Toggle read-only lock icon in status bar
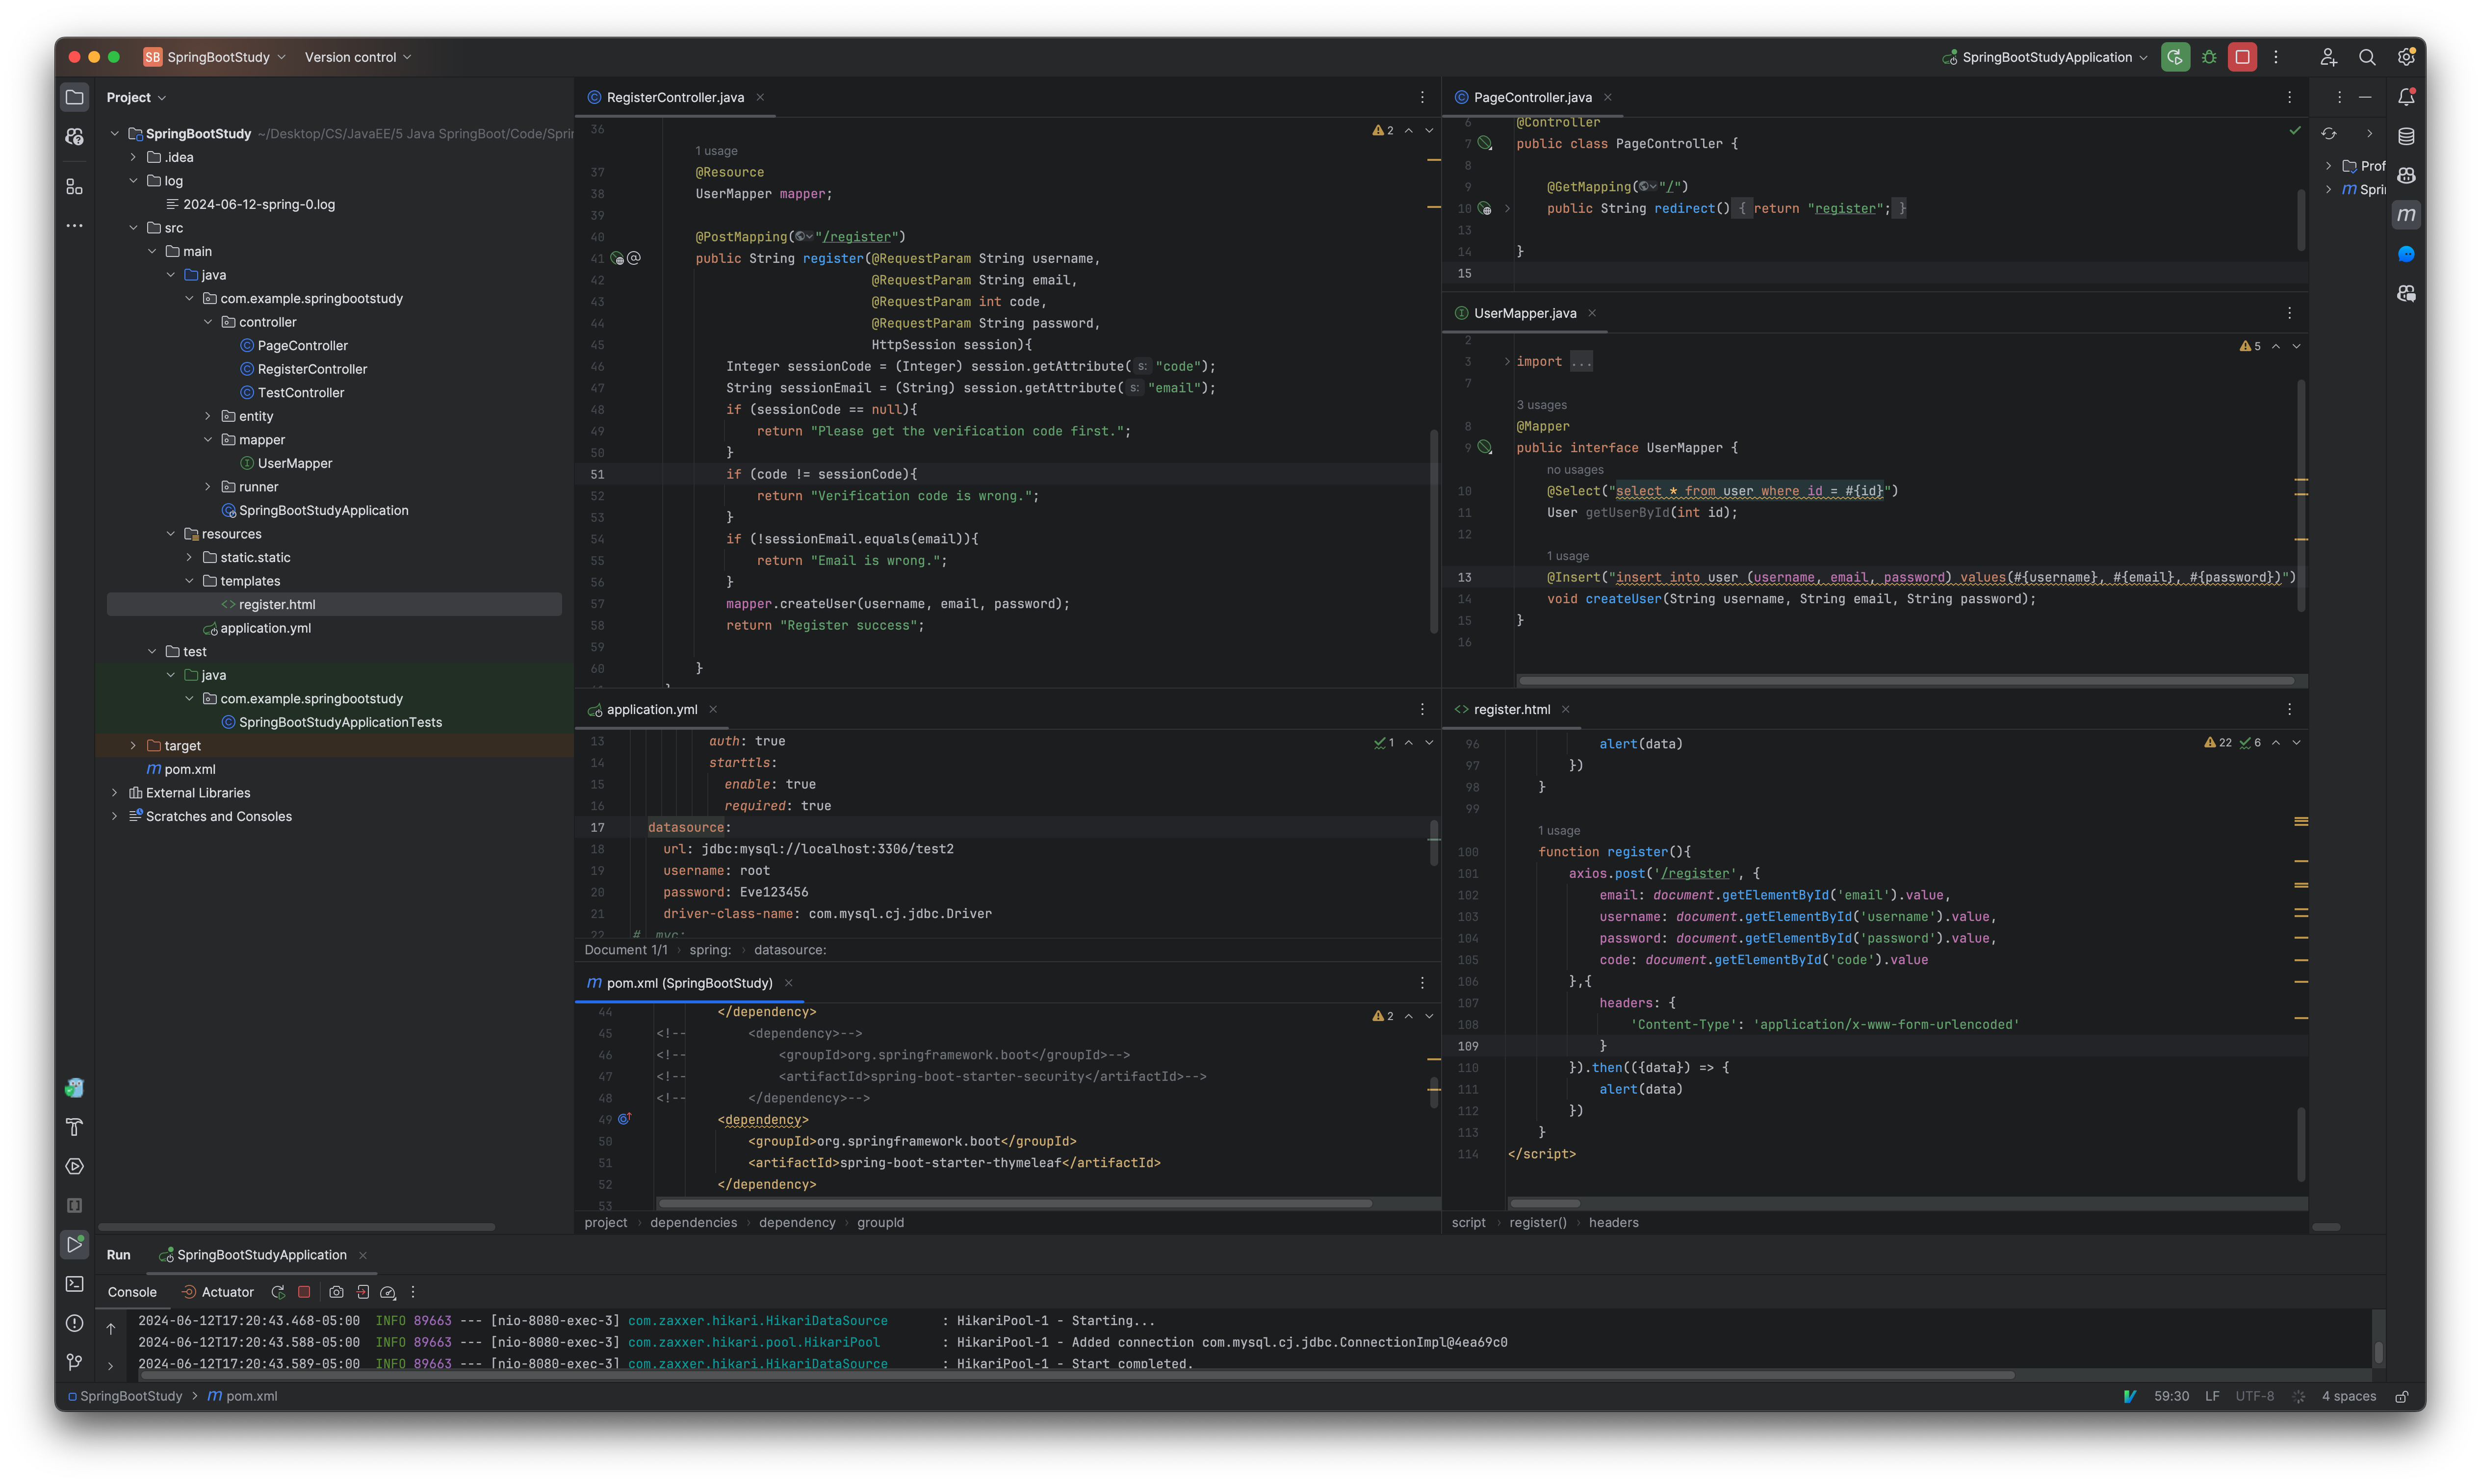This screenshot has width=2481, height=1484. [x=2402, y=1396]
